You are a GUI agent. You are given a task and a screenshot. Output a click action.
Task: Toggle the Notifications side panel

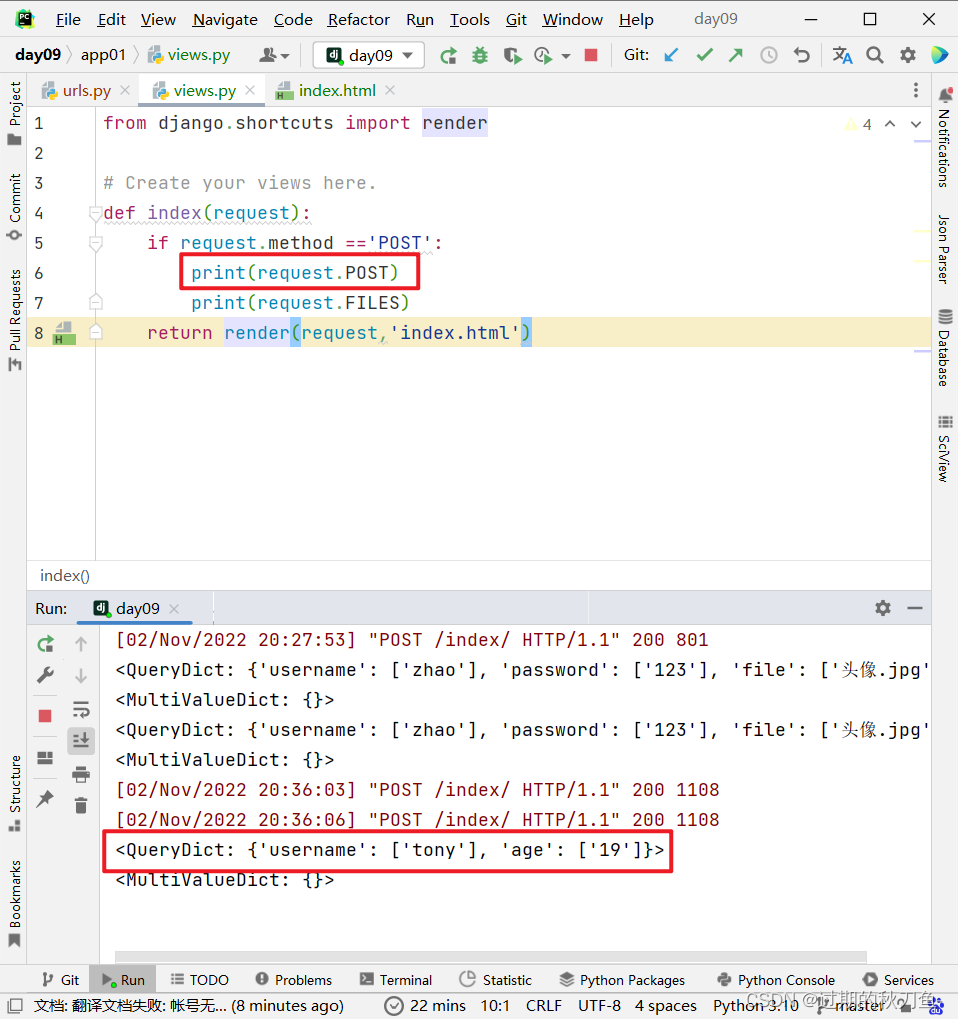pos(944,138)
